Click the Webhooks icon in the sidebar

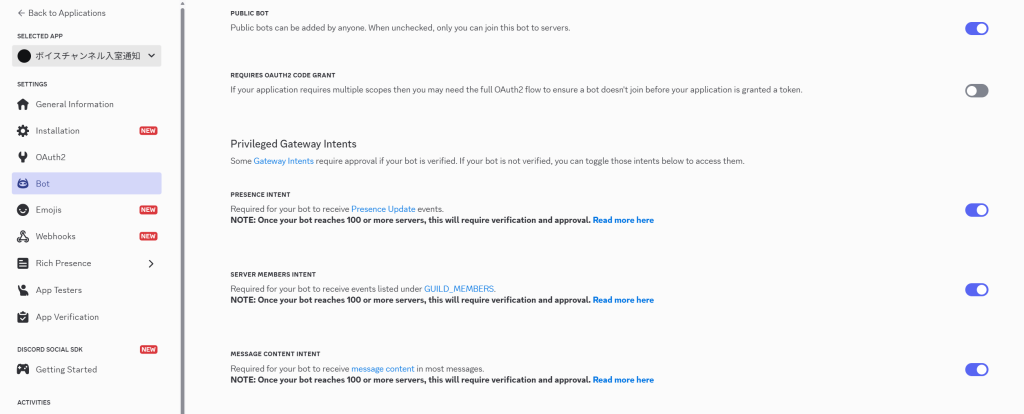[x=23, y=236]
